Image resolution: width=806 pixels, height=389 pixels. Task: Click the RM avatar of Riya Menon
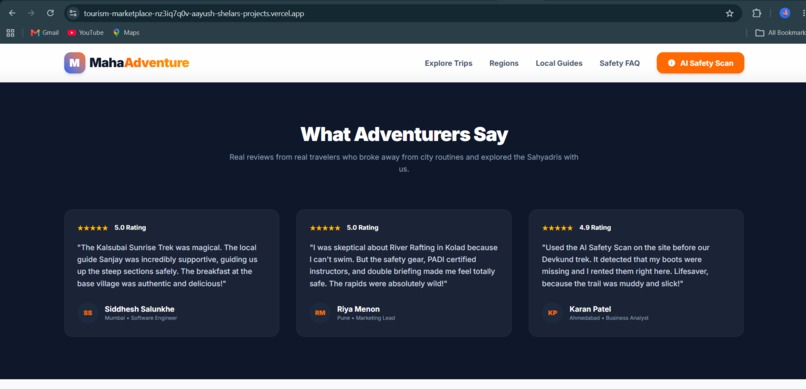click(x=320, y=313)
